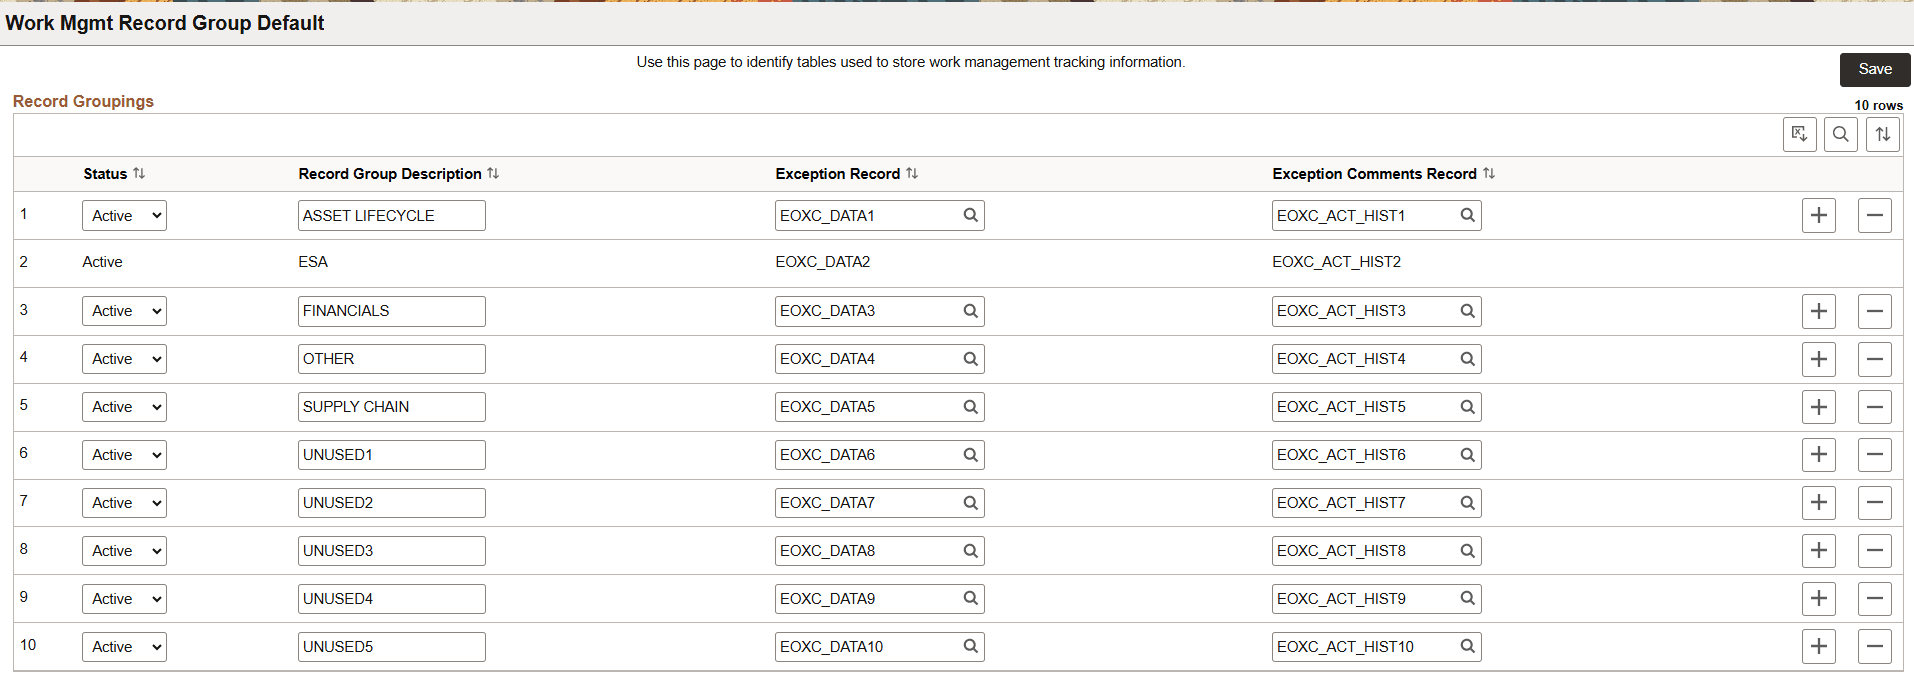Delete the UNUSED3 row

click(x=1875, y=550)
